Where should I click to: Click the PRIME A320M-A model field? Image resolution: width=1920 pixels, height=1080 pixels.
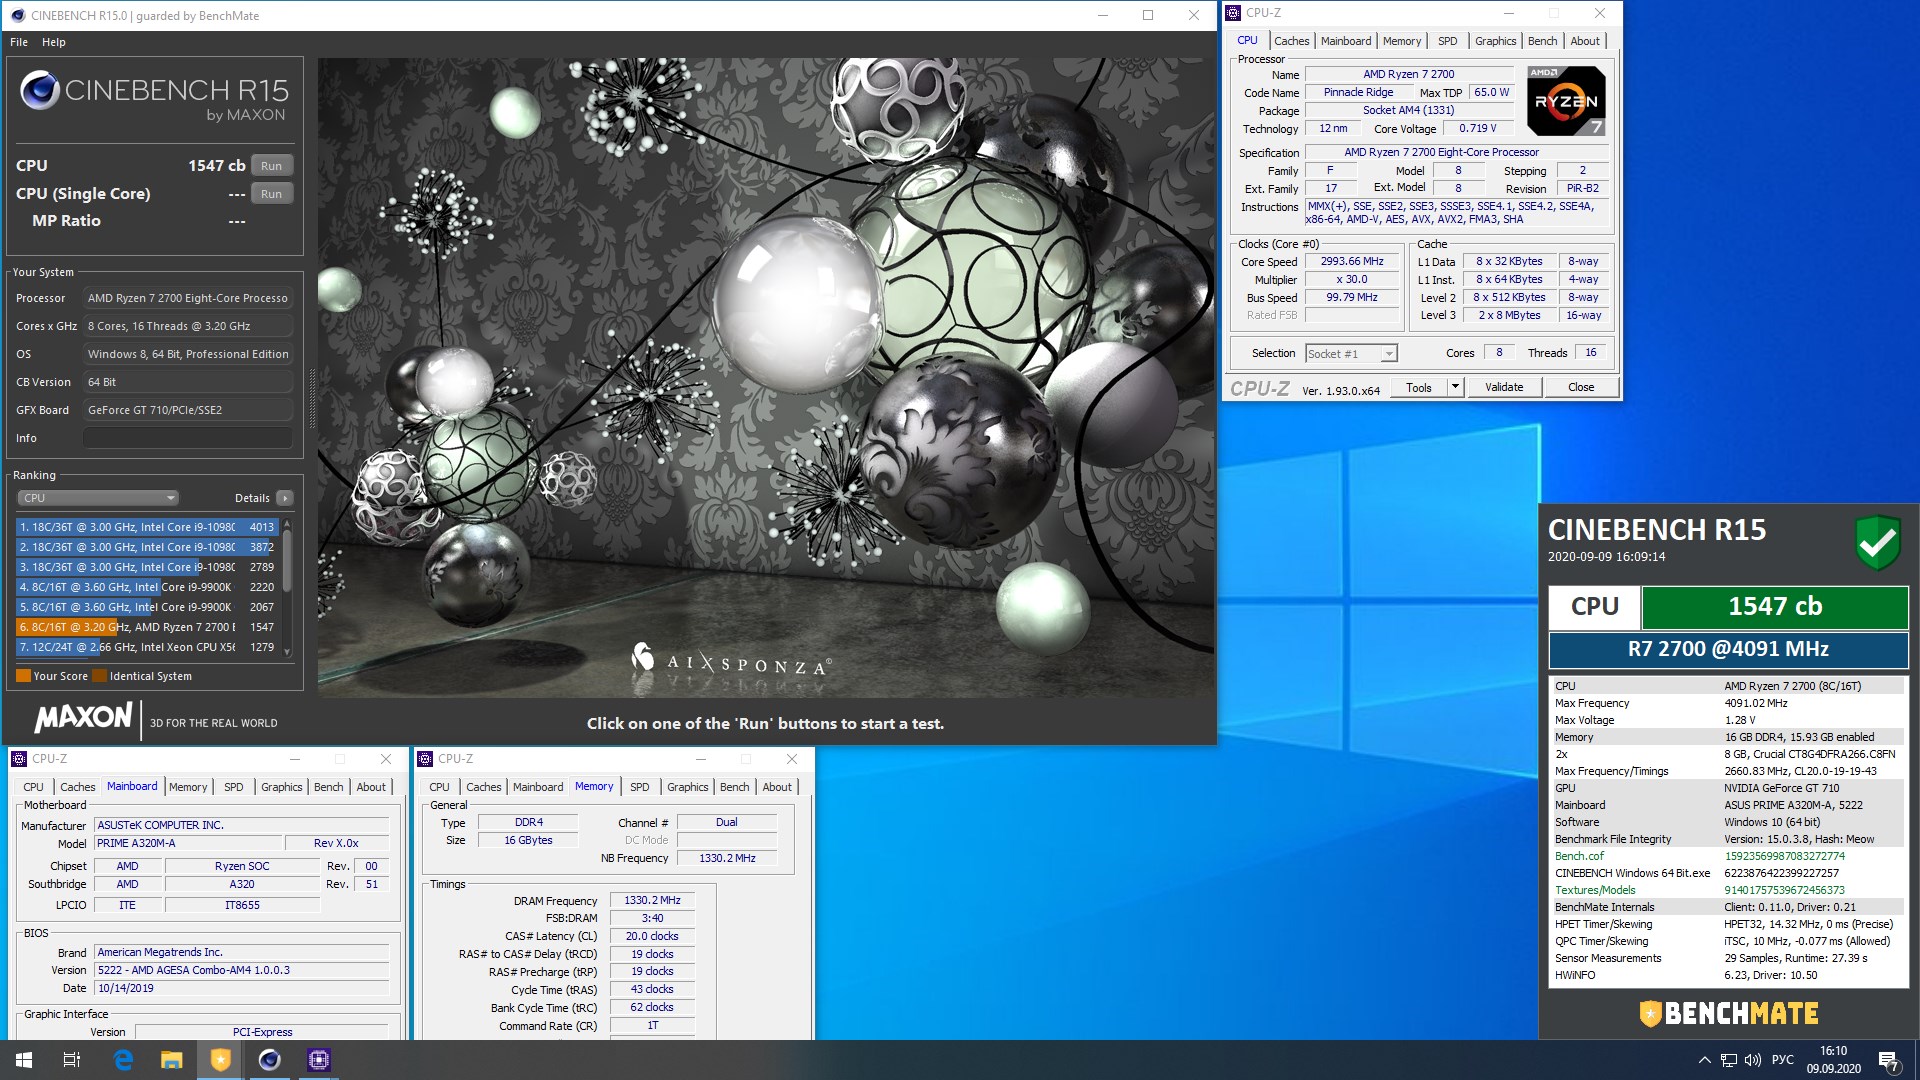(x=188, y=843)
